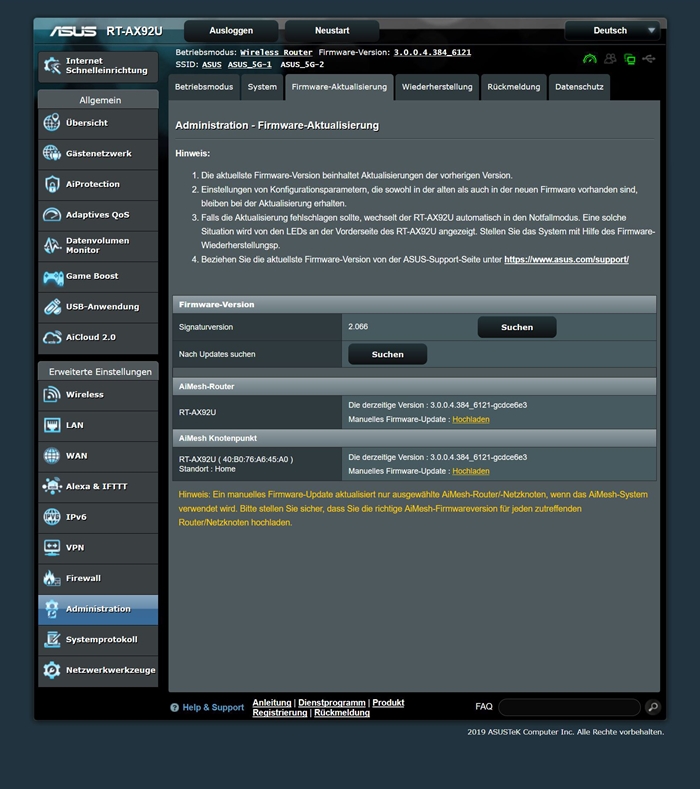Click the green speed gauge status icon
The width and height of the screenshot is (700, 789).
coord(589,59)
